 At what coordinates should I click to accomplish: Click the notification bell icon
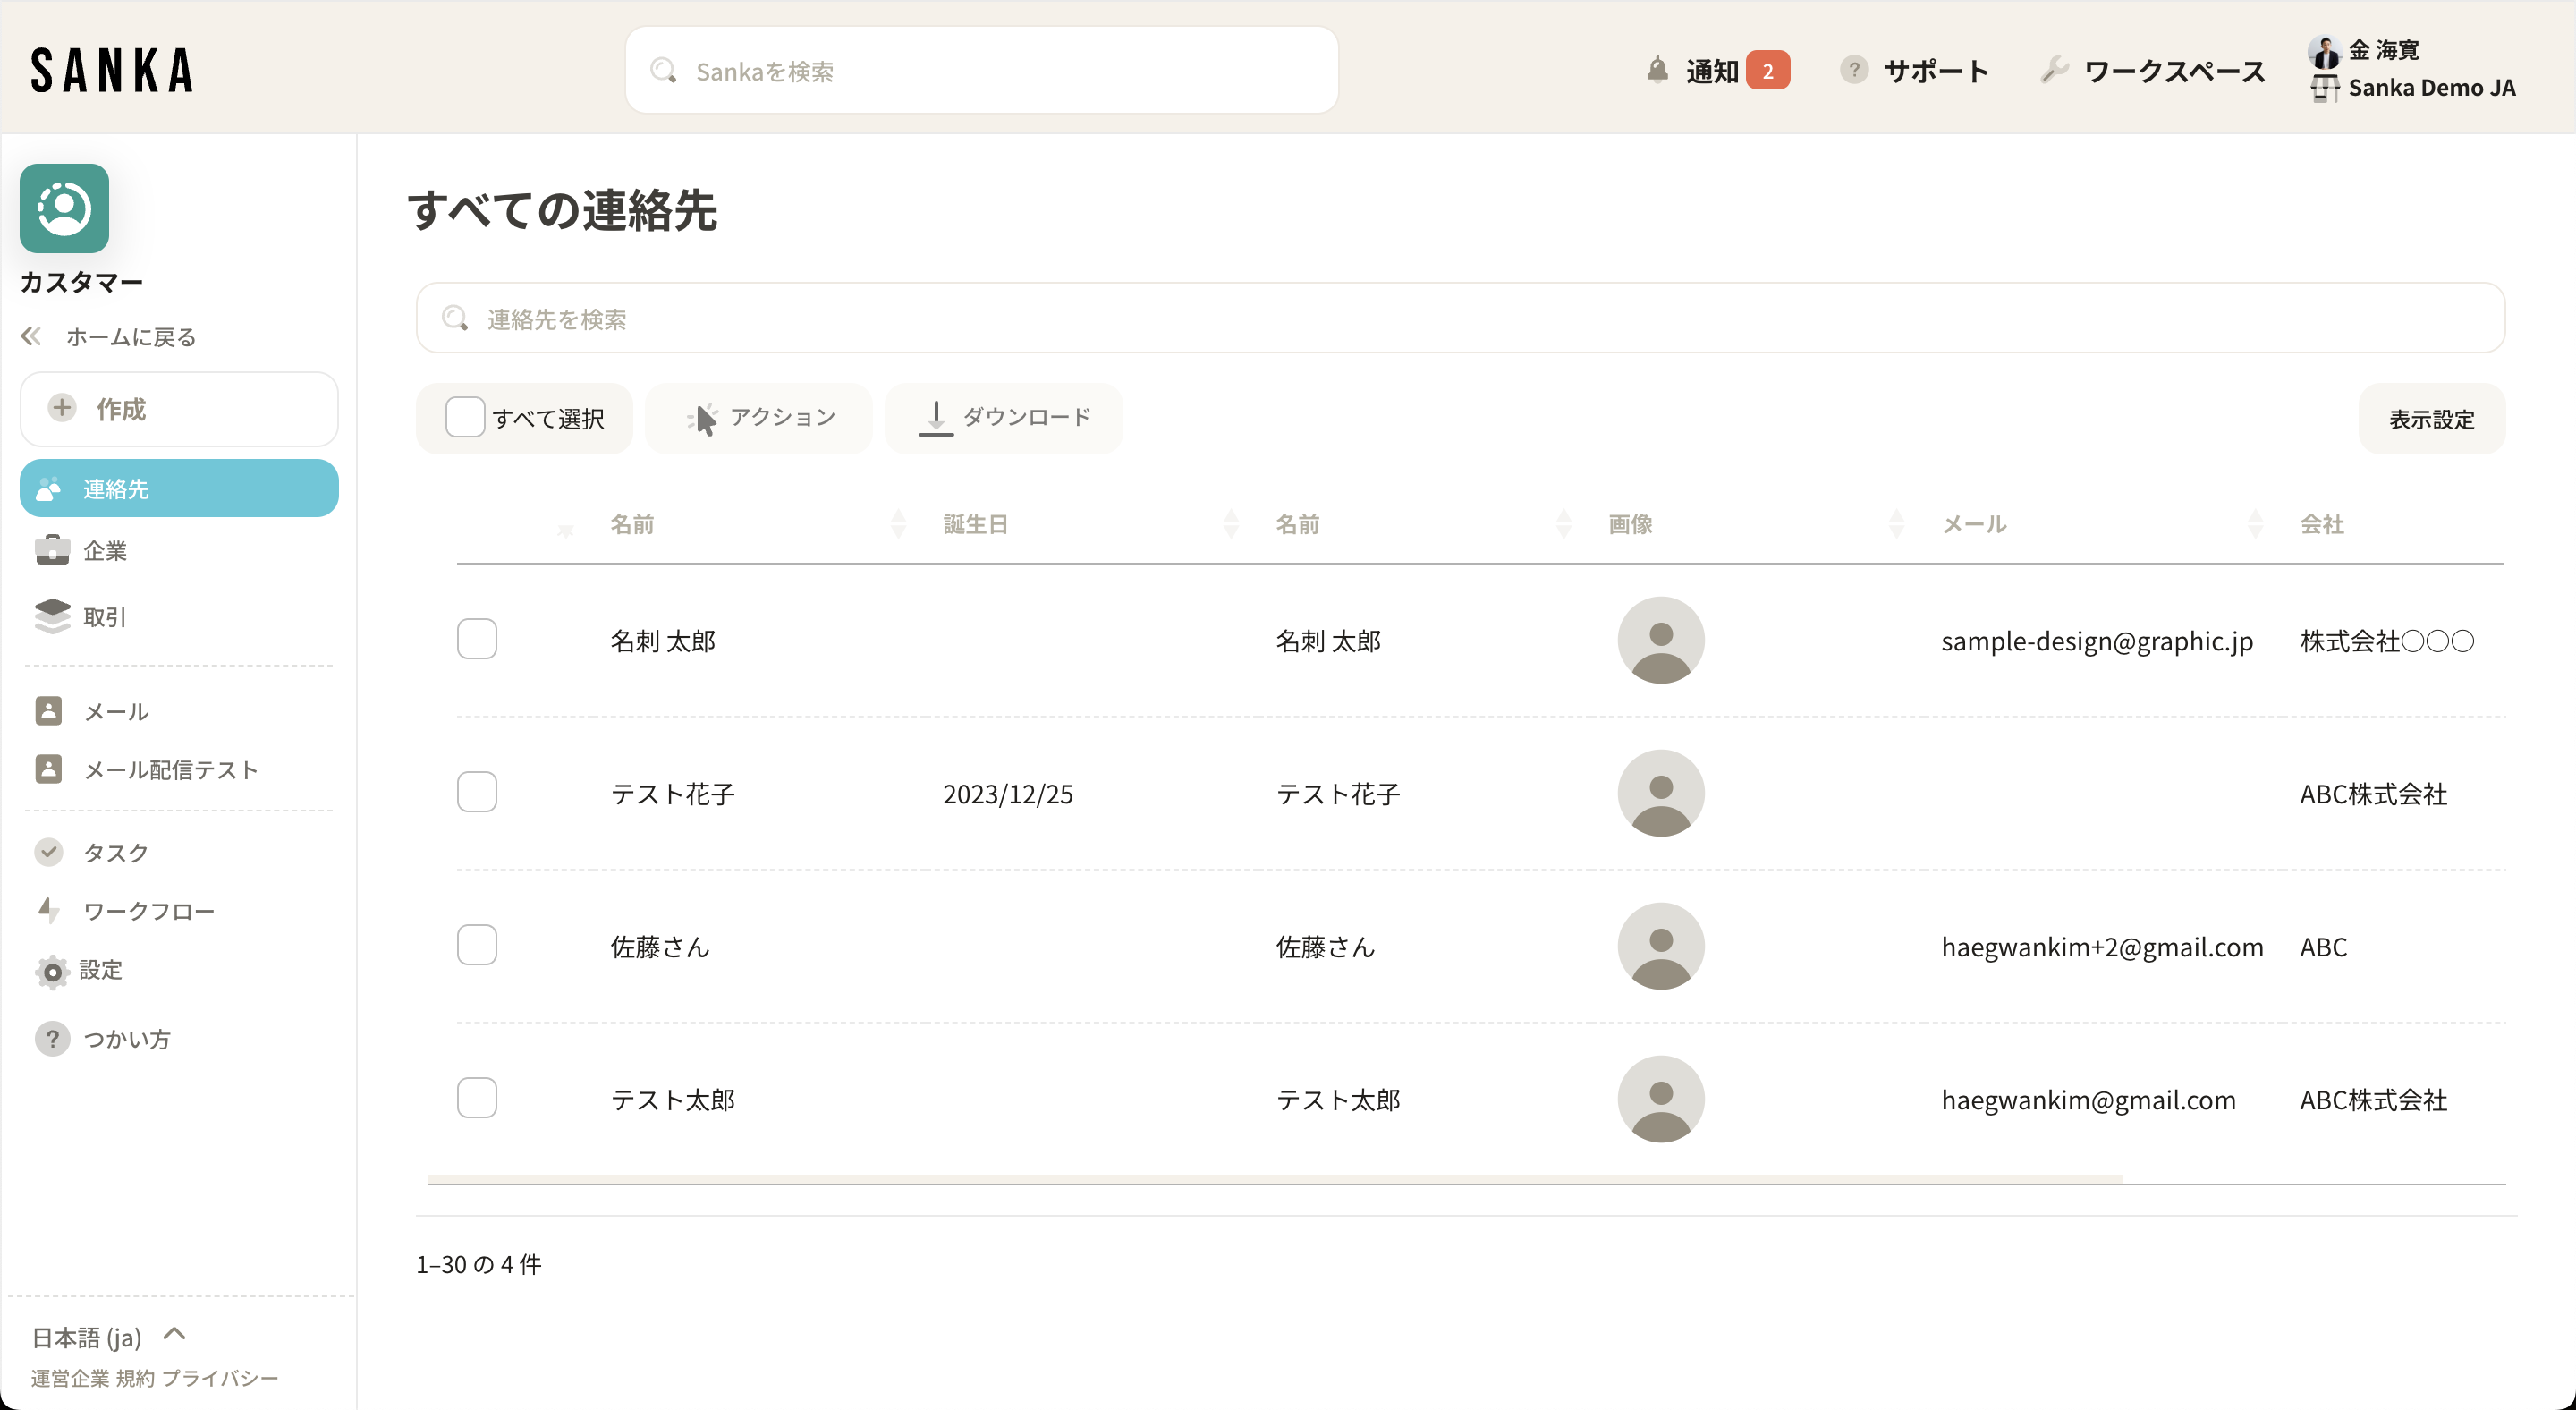click(x=1657, y=70)
